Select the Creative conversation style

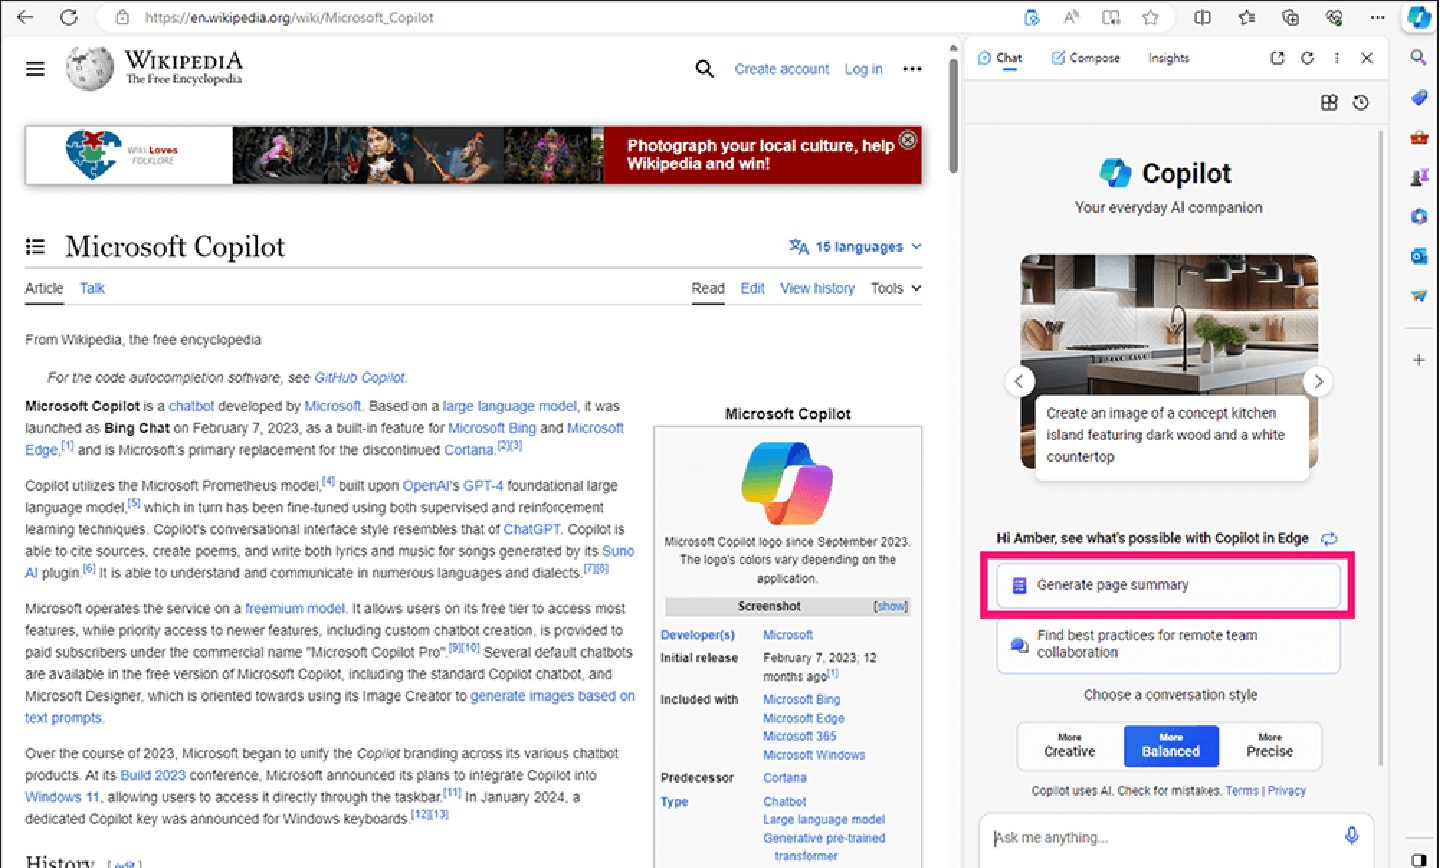click(1070, 746)
